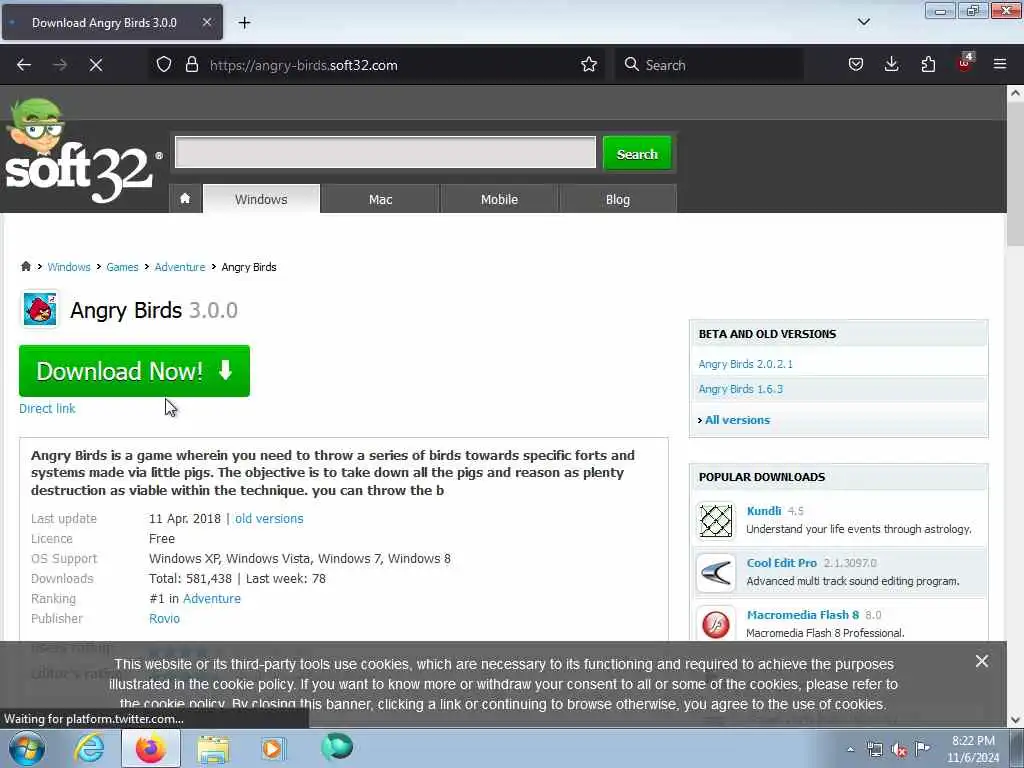
Task: Launch Internet Explorer from taskbar
Action: coord(89,748)
